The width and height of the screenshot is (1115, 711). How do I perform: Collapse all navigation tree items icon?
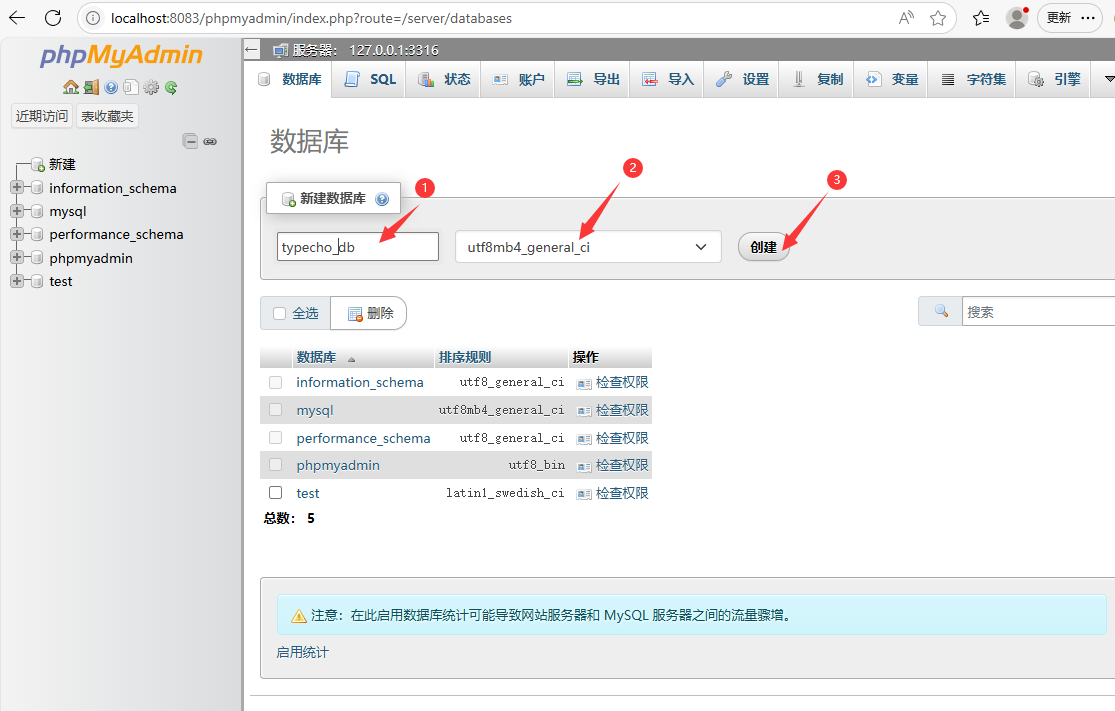(190, 141)
